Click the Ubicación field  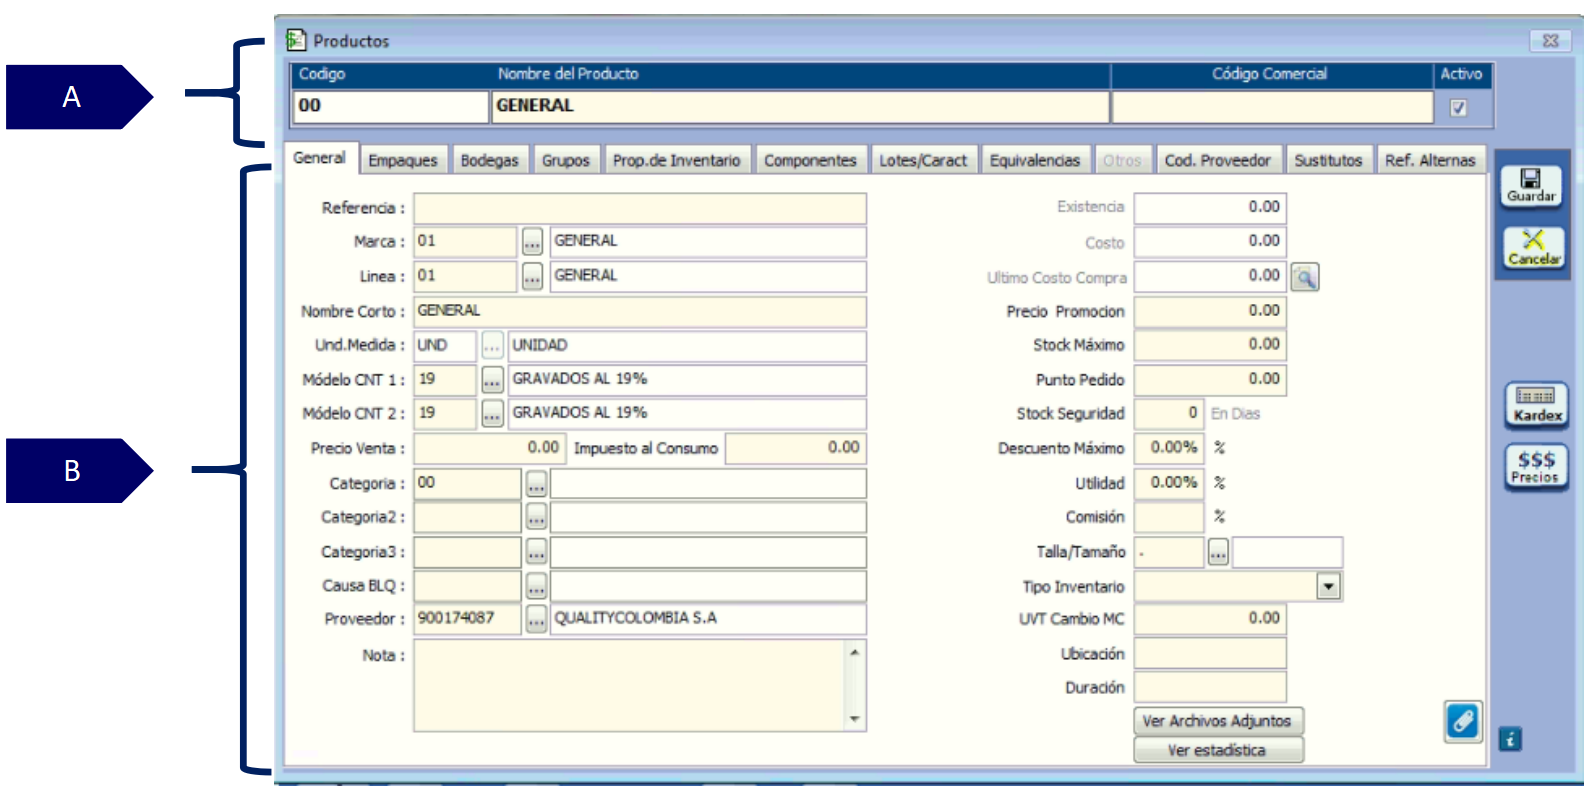(x=1210, y=654)
